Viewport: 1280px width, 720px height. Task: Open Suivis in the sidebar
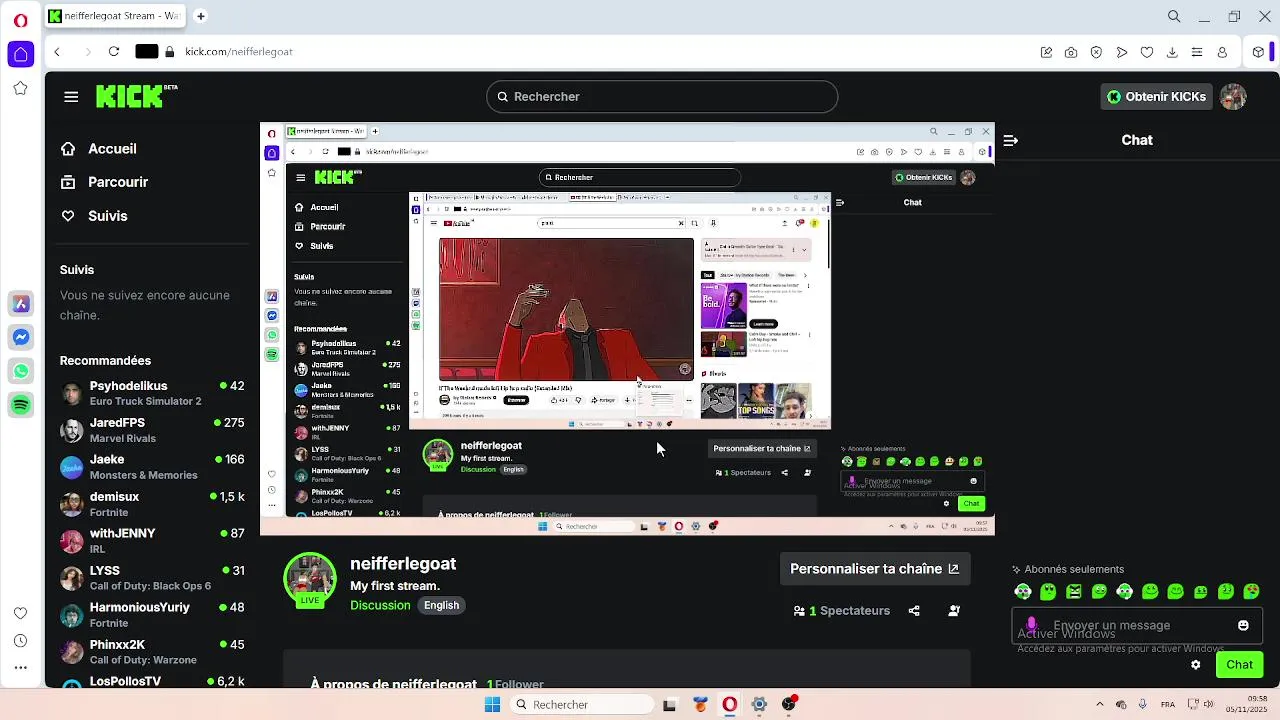point(94,216)
